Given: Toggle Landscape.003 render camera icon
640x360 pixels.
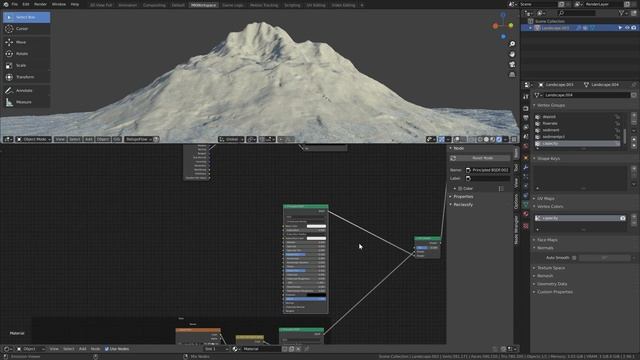Looking at the screenshot, I should [x=633, y=28].
